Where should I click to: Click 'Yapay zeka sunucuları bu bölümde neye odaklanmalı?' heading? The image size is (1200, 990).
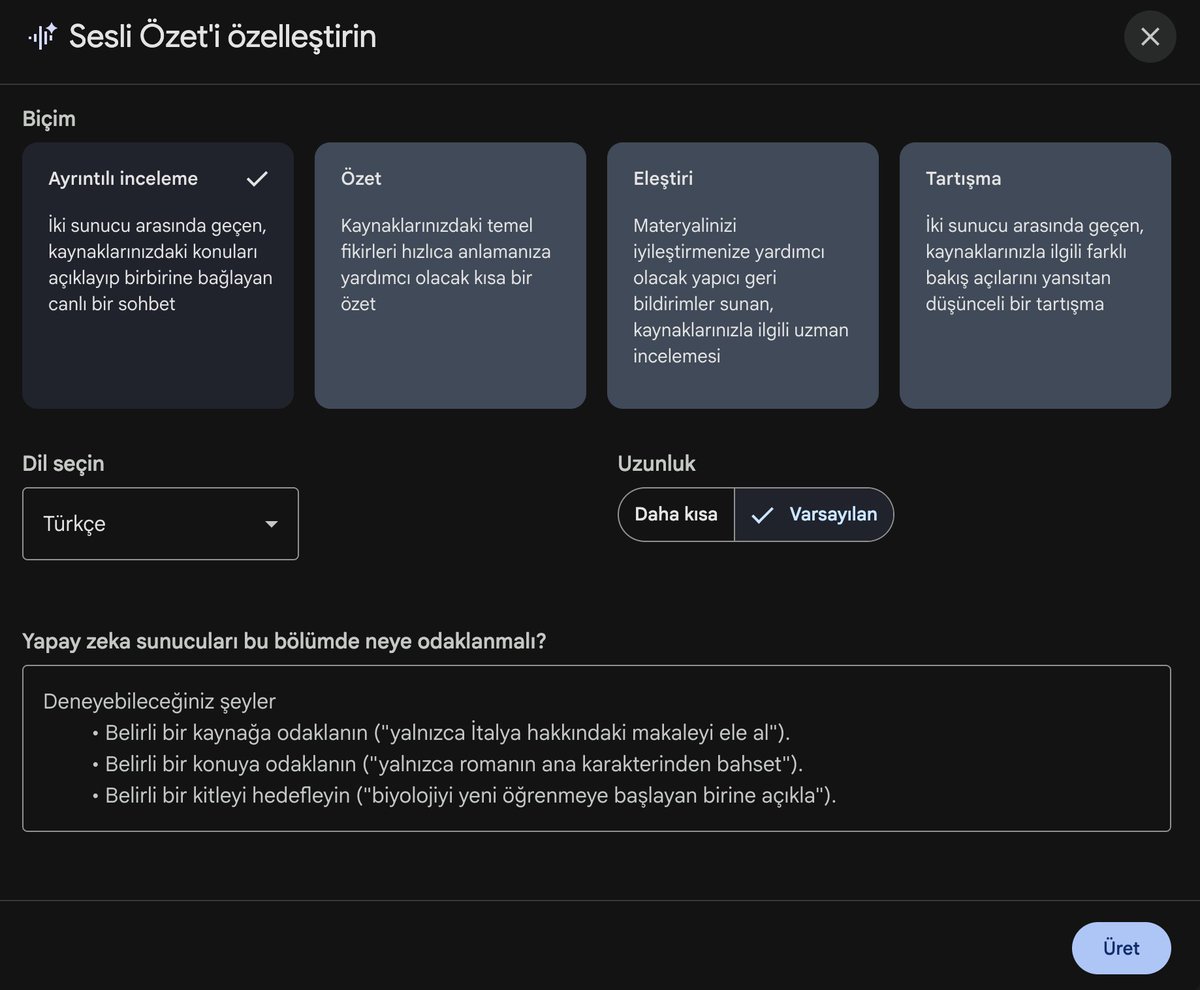pos(284,641)
